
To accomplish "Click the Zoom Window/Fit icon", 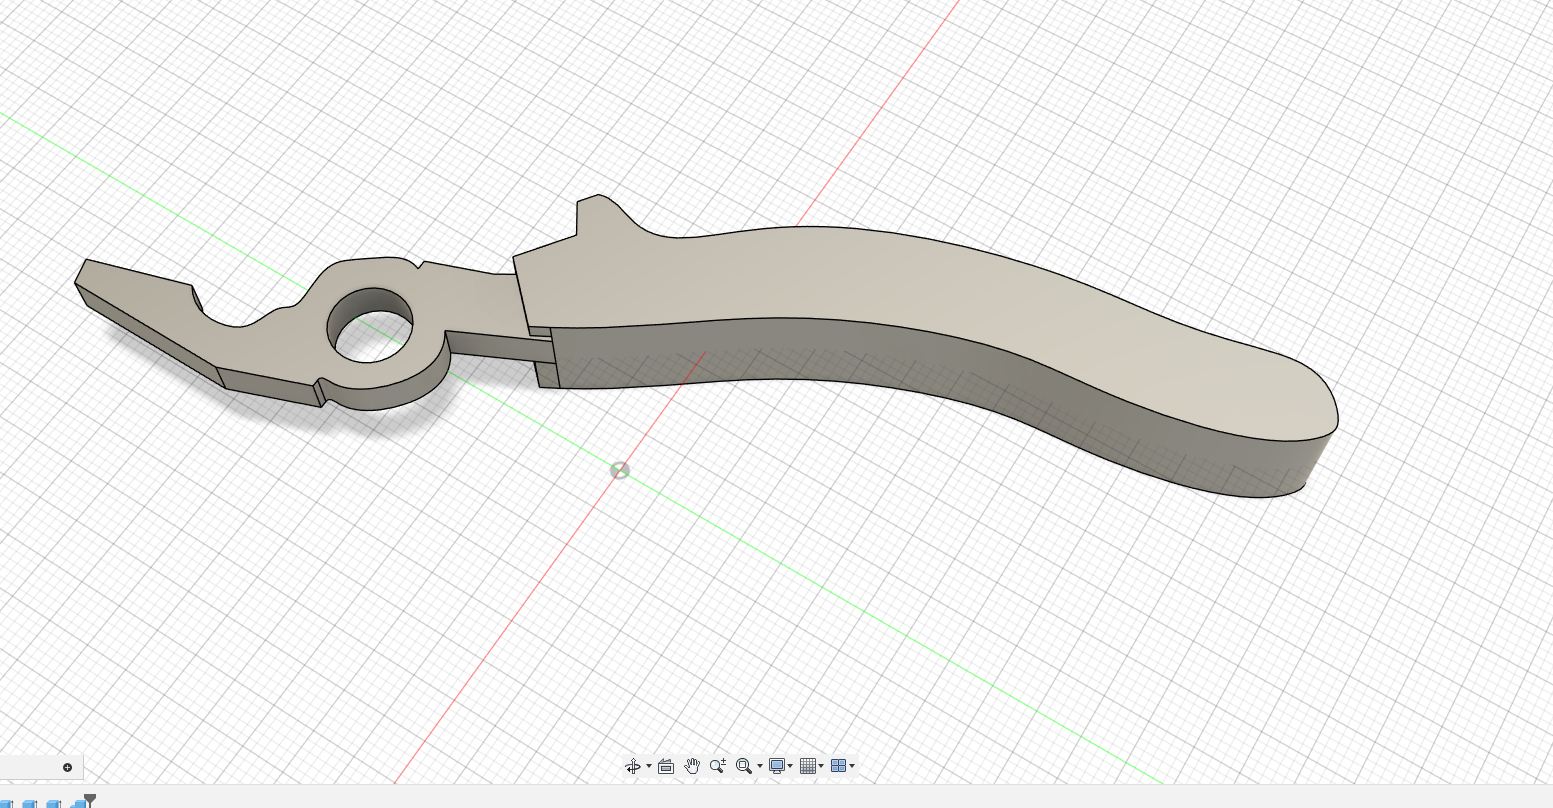I will (743, 766).
